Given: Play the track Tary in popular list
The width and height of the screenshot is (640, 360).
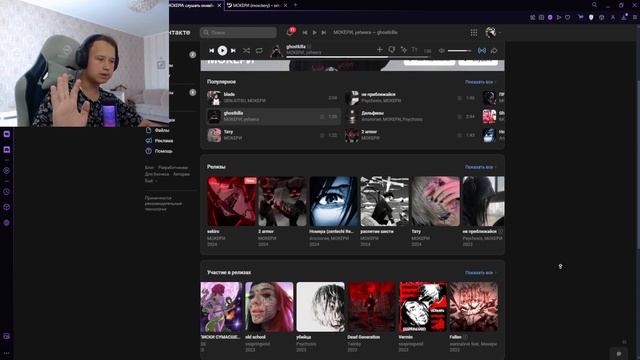Looking at the screenshot, I should coord(273,135).
